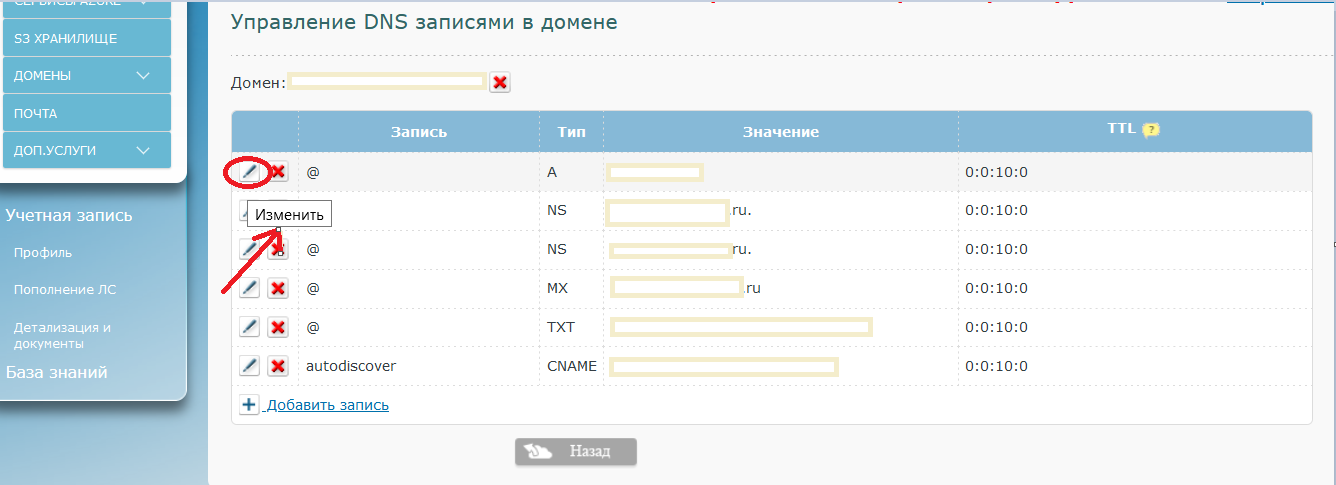
Task: Clear the selected domain with the red X
Action: (500, 83)
